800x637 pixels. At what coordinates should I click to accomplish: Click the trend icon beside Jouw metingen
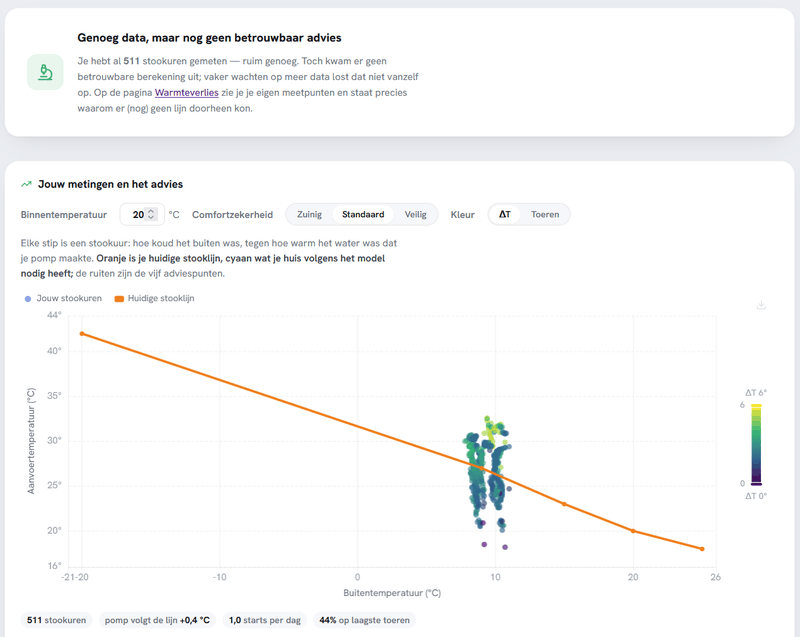pos(26,184)
